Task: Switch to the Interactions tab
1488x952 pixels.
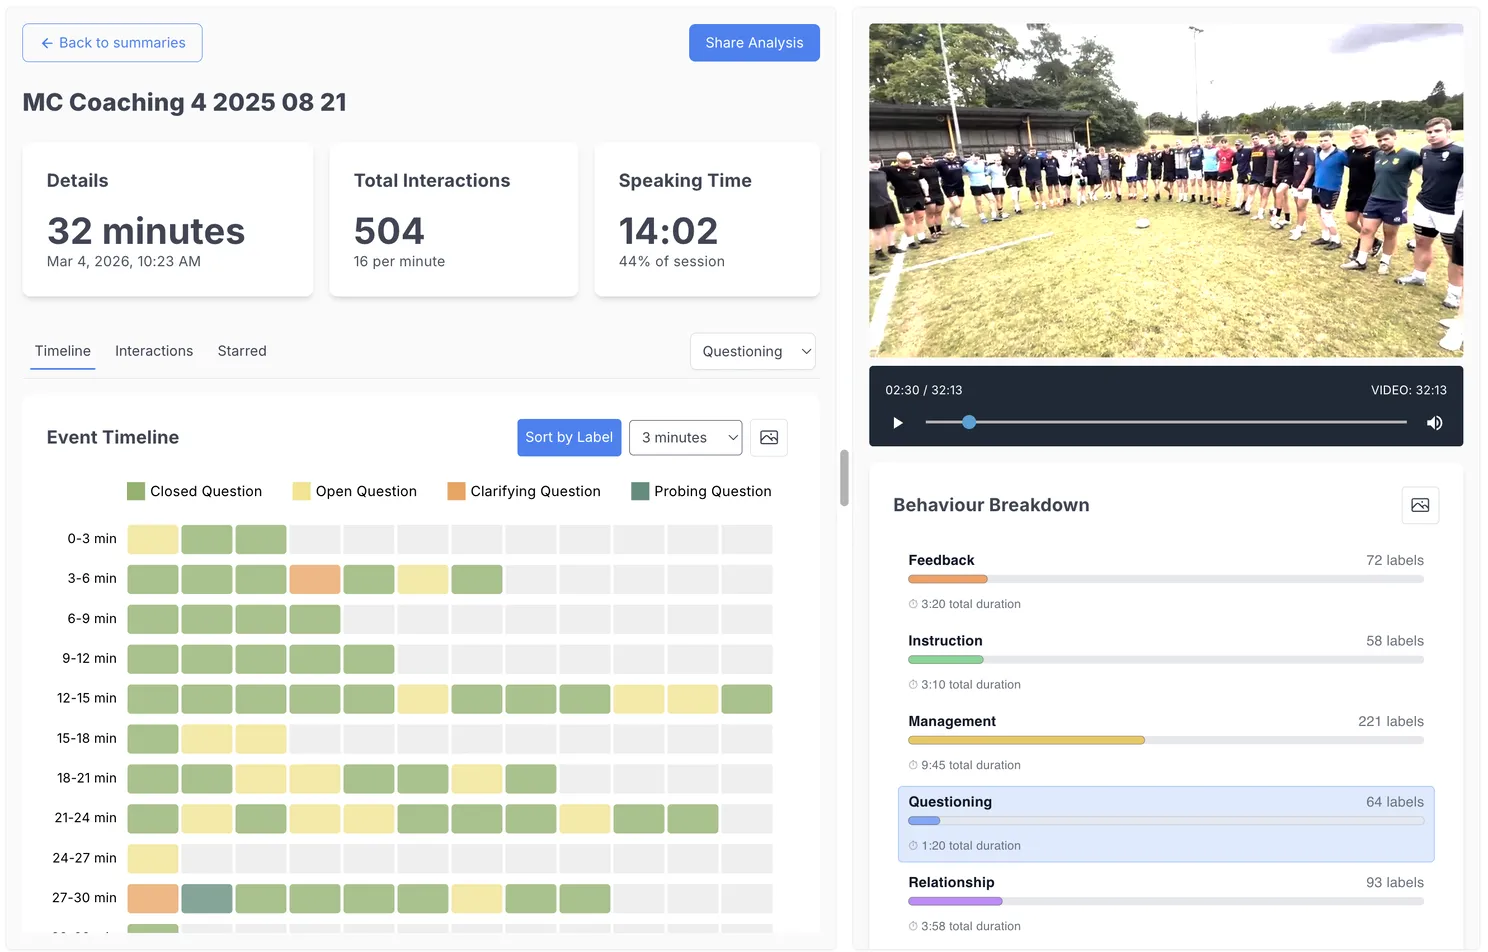Action: tap(154, 351)
